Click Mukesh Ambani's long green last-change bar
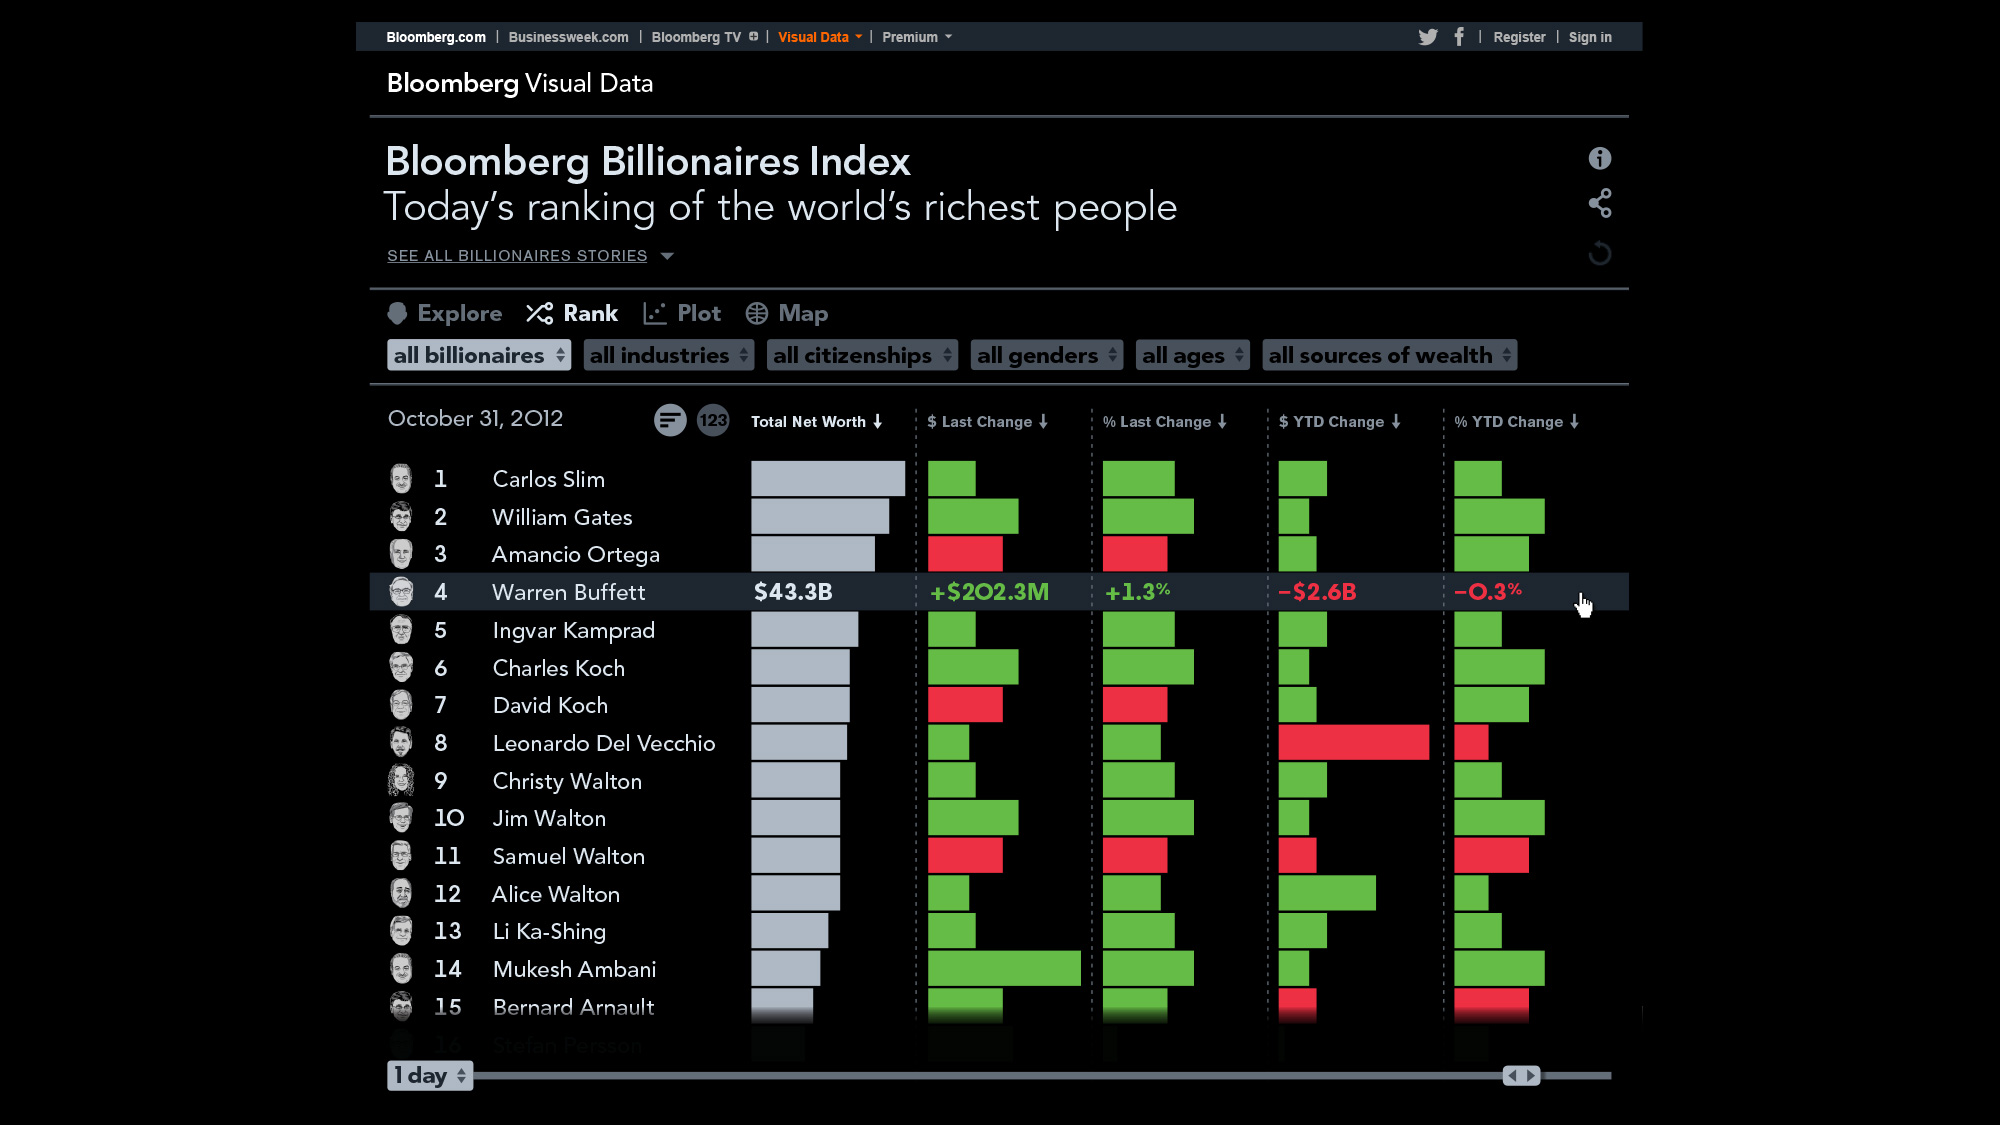The width and height of the screenshot is (2000, 1125). click(x=1004, y=969)
